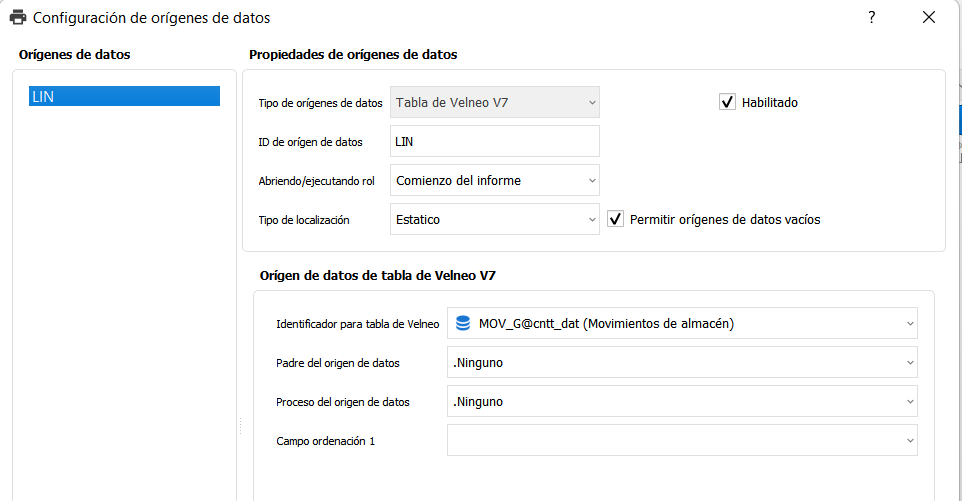Select the LIN data source in list
The height and width of the screenshot is (501, 962).
(124, 96)
